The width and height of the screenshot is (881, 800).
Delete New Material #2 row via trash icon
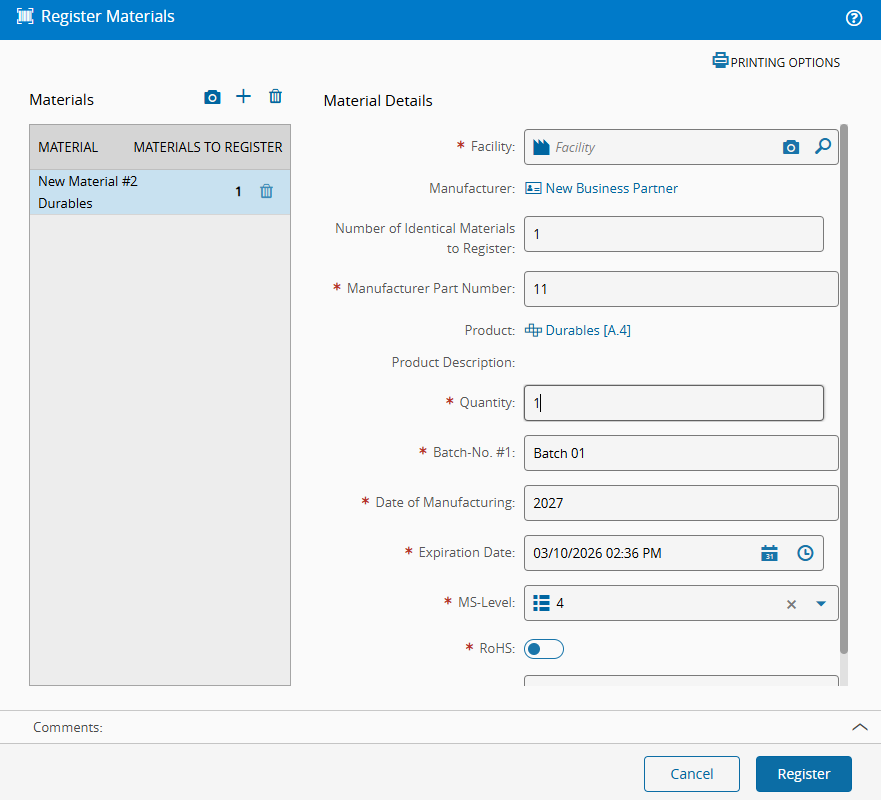click(x=266, y=191)
